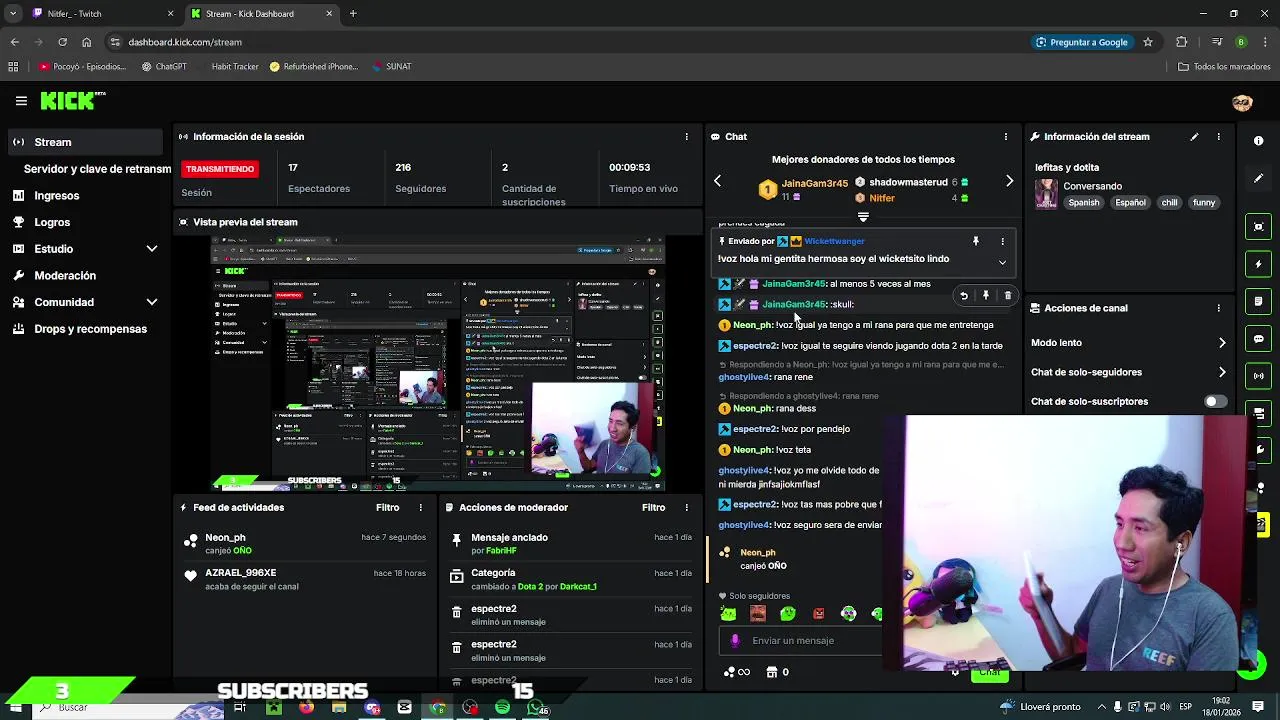The image size is (1280, 720).
Task: Delete JainaGam3r45's skull message with the trash icon
Action: pyautogui.click(x=1008, y=296)
